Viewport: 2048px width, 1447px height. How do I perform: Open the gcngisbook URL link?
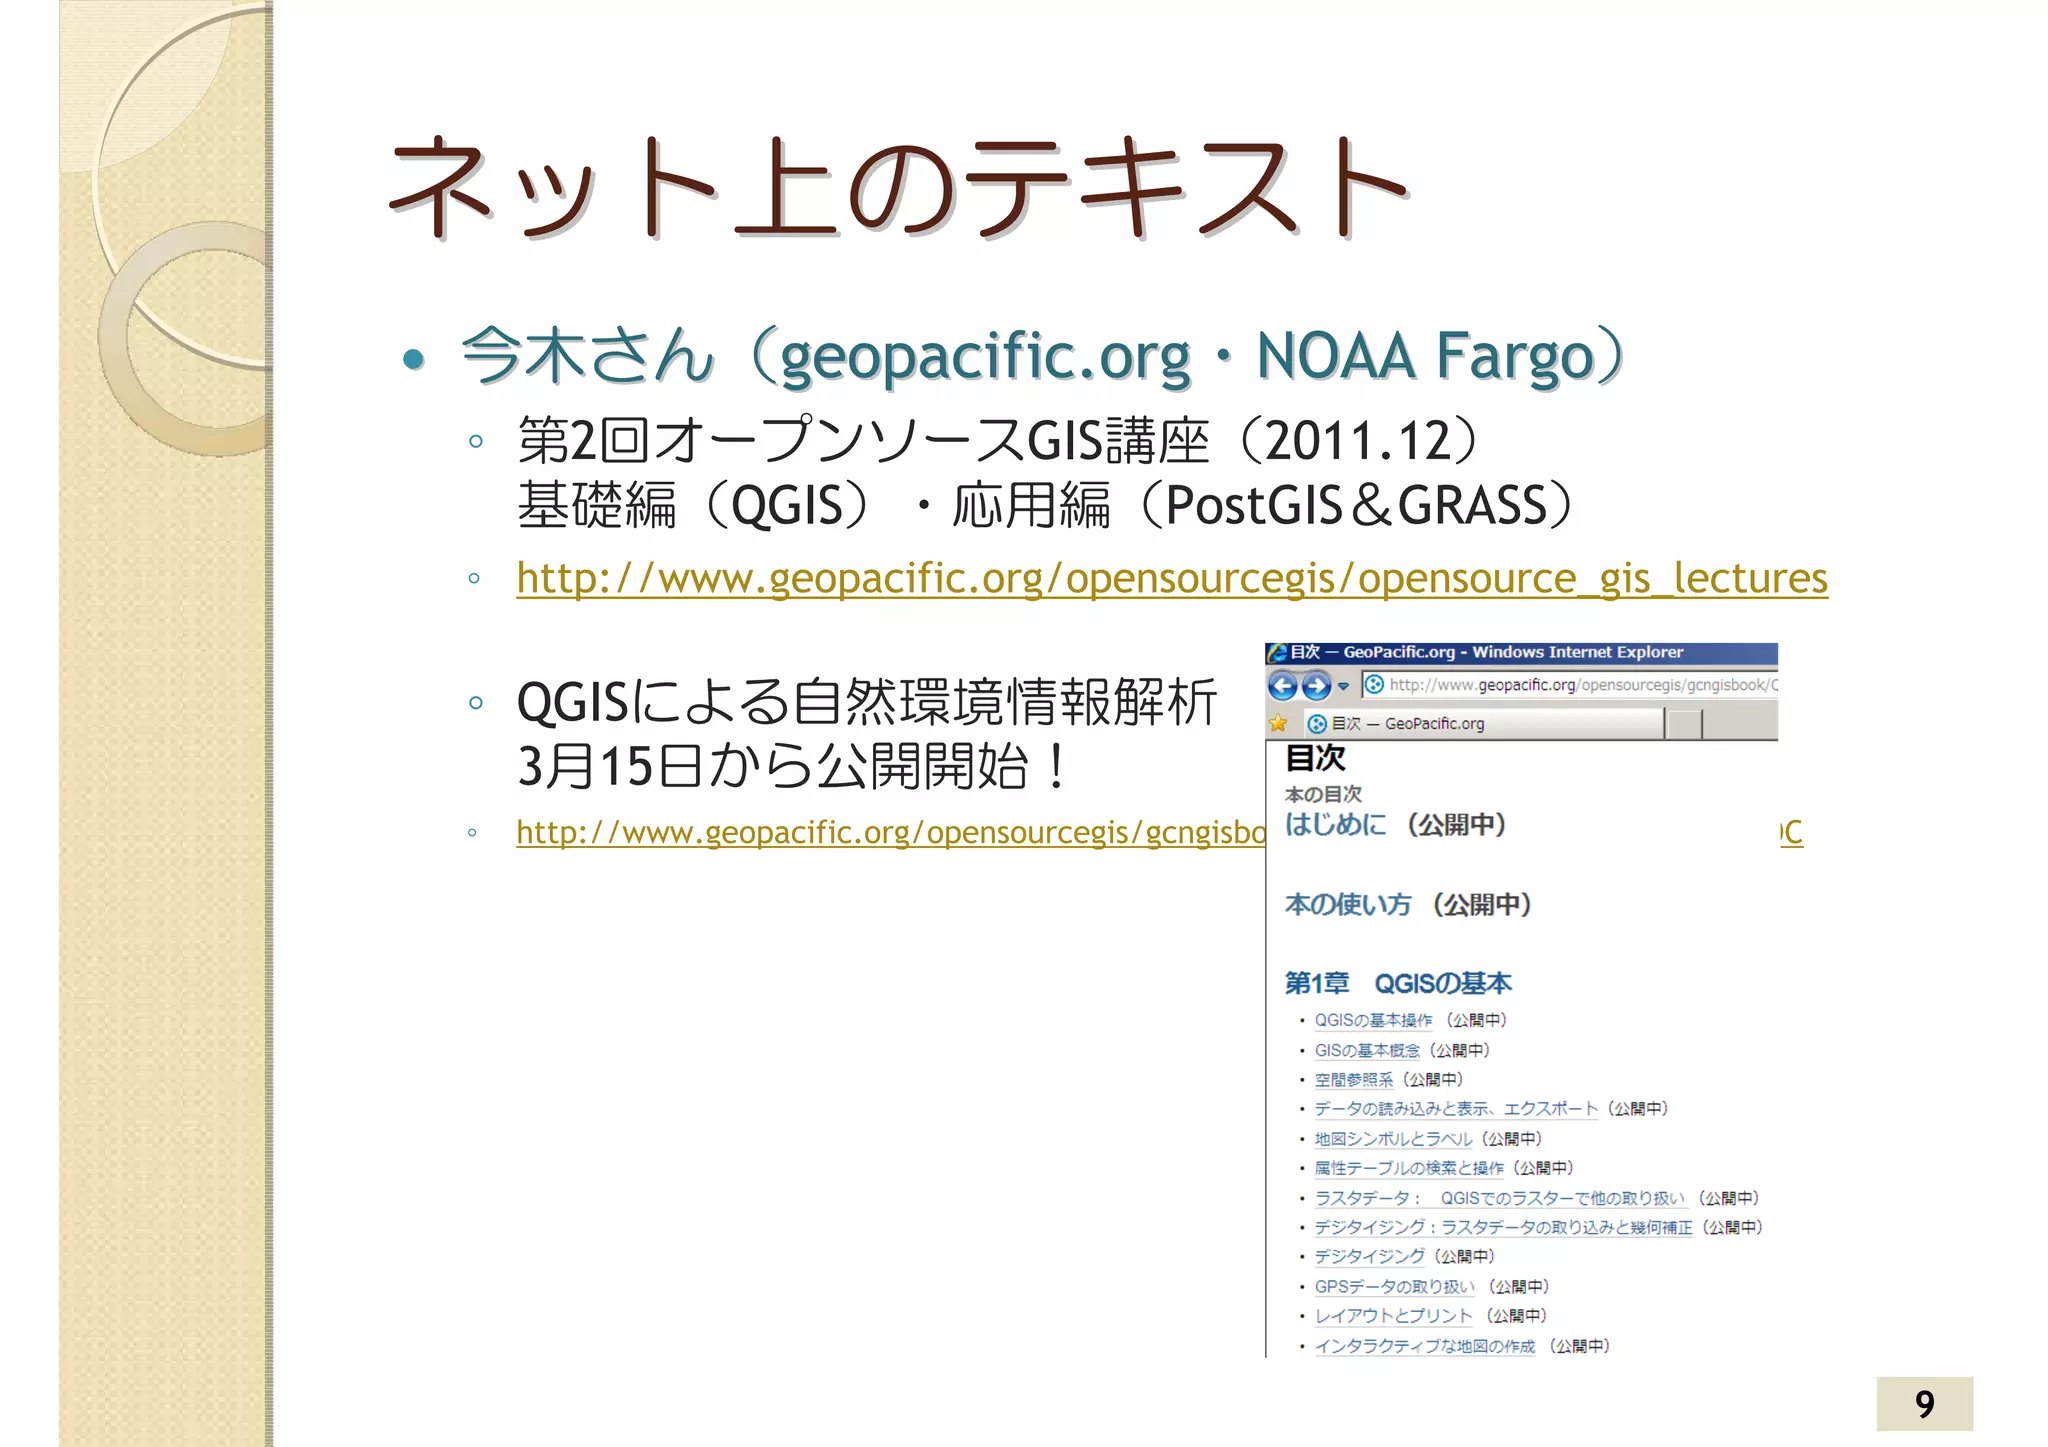click(891, 832)
